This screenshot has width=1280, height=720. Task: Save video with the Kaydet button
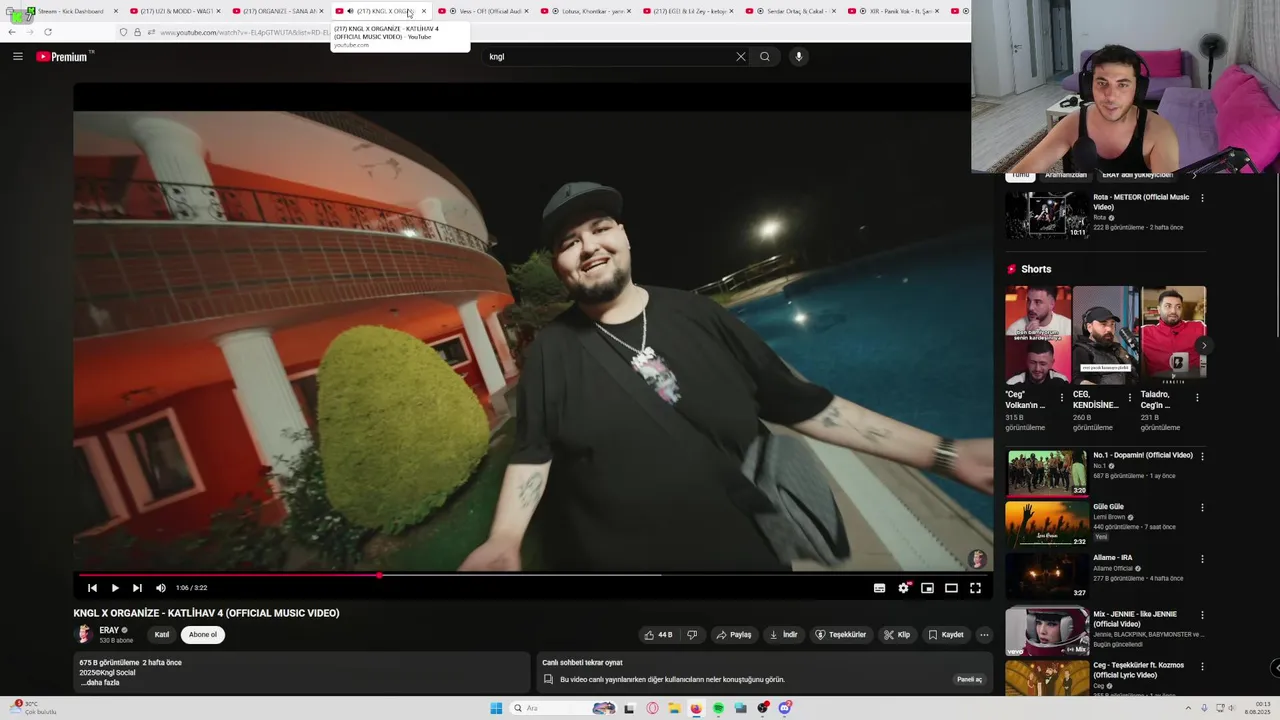946,634
